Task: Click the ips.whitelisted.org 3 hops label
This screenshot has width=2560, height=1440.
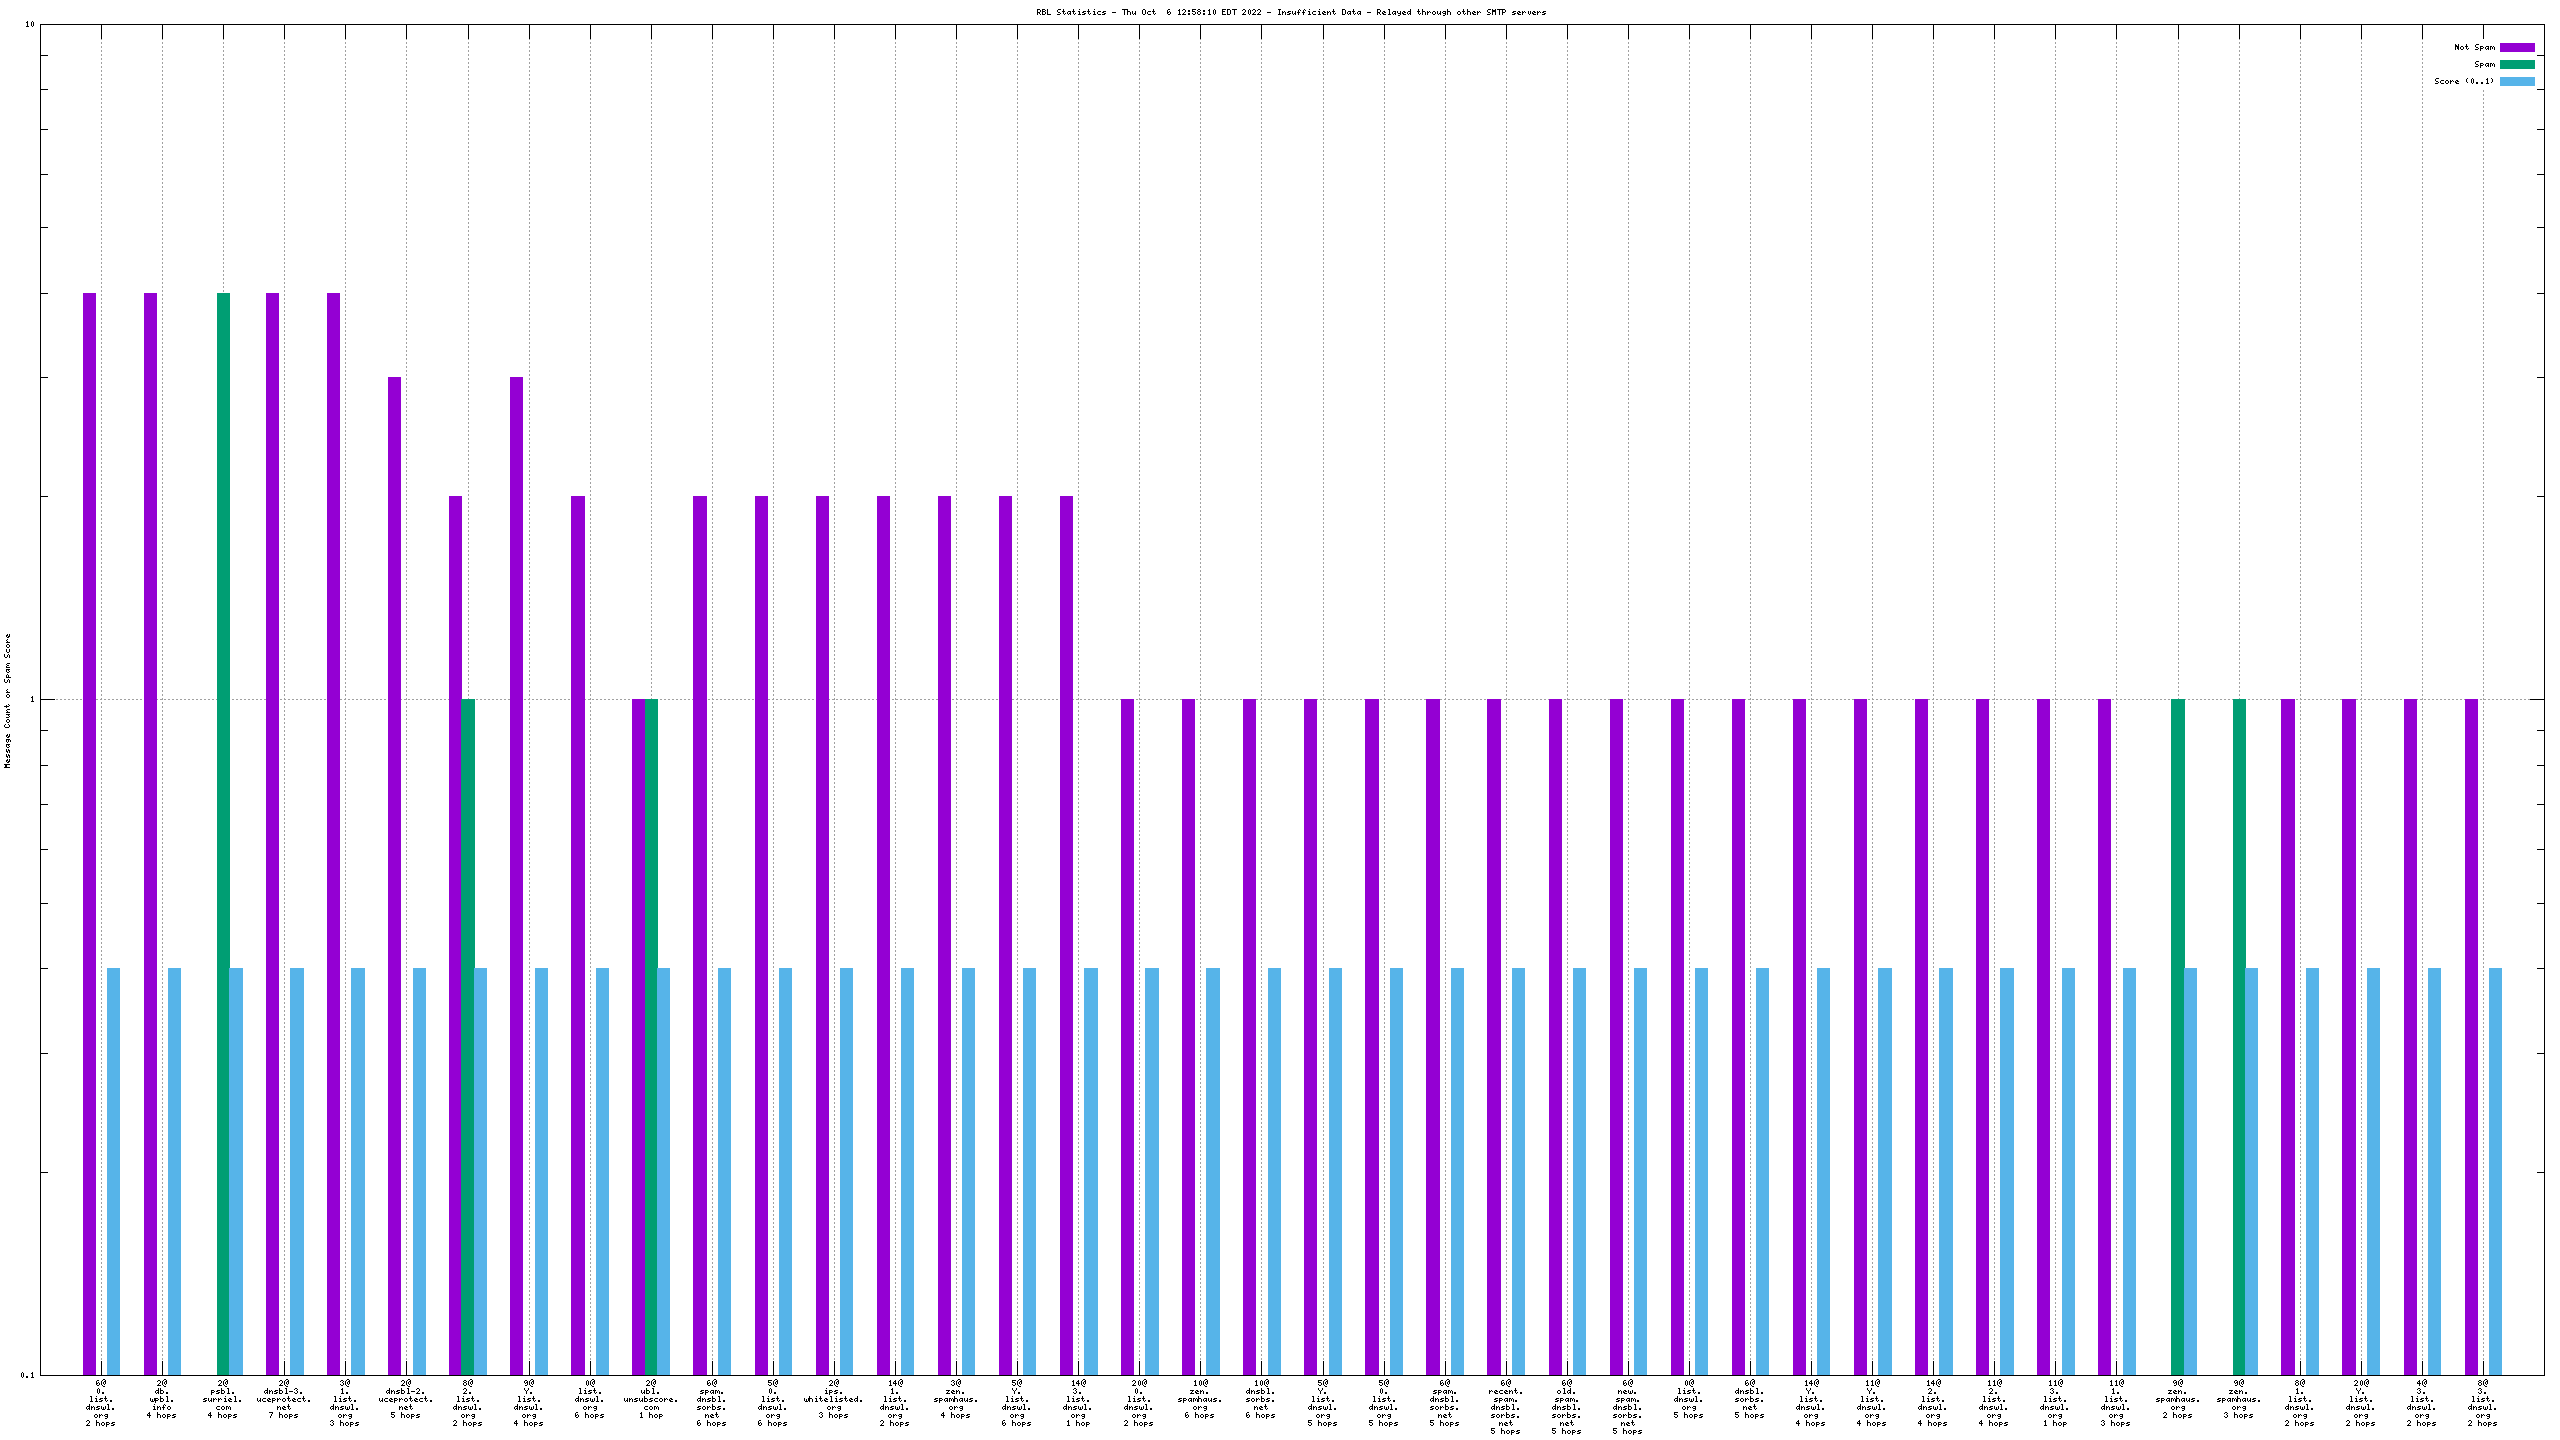Action: click(x=833, y=1399)
